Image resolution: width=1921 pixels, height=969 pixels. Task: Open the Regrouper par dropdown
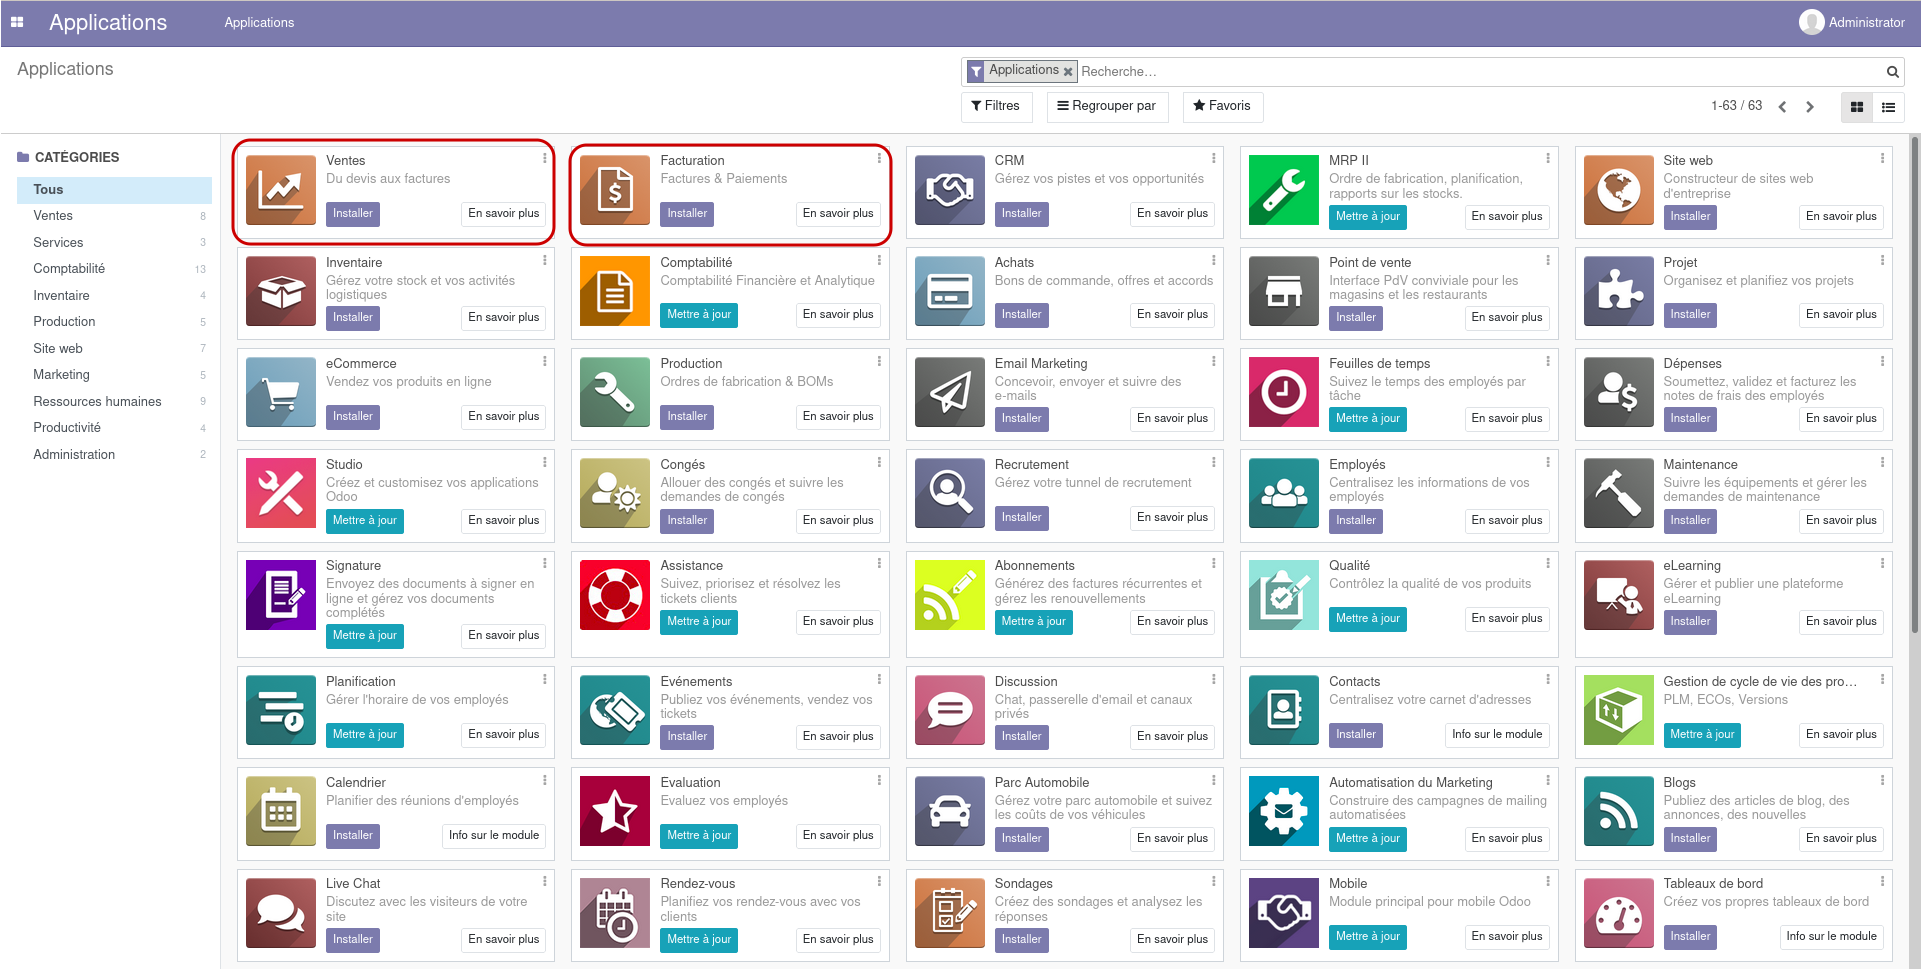1107,106
